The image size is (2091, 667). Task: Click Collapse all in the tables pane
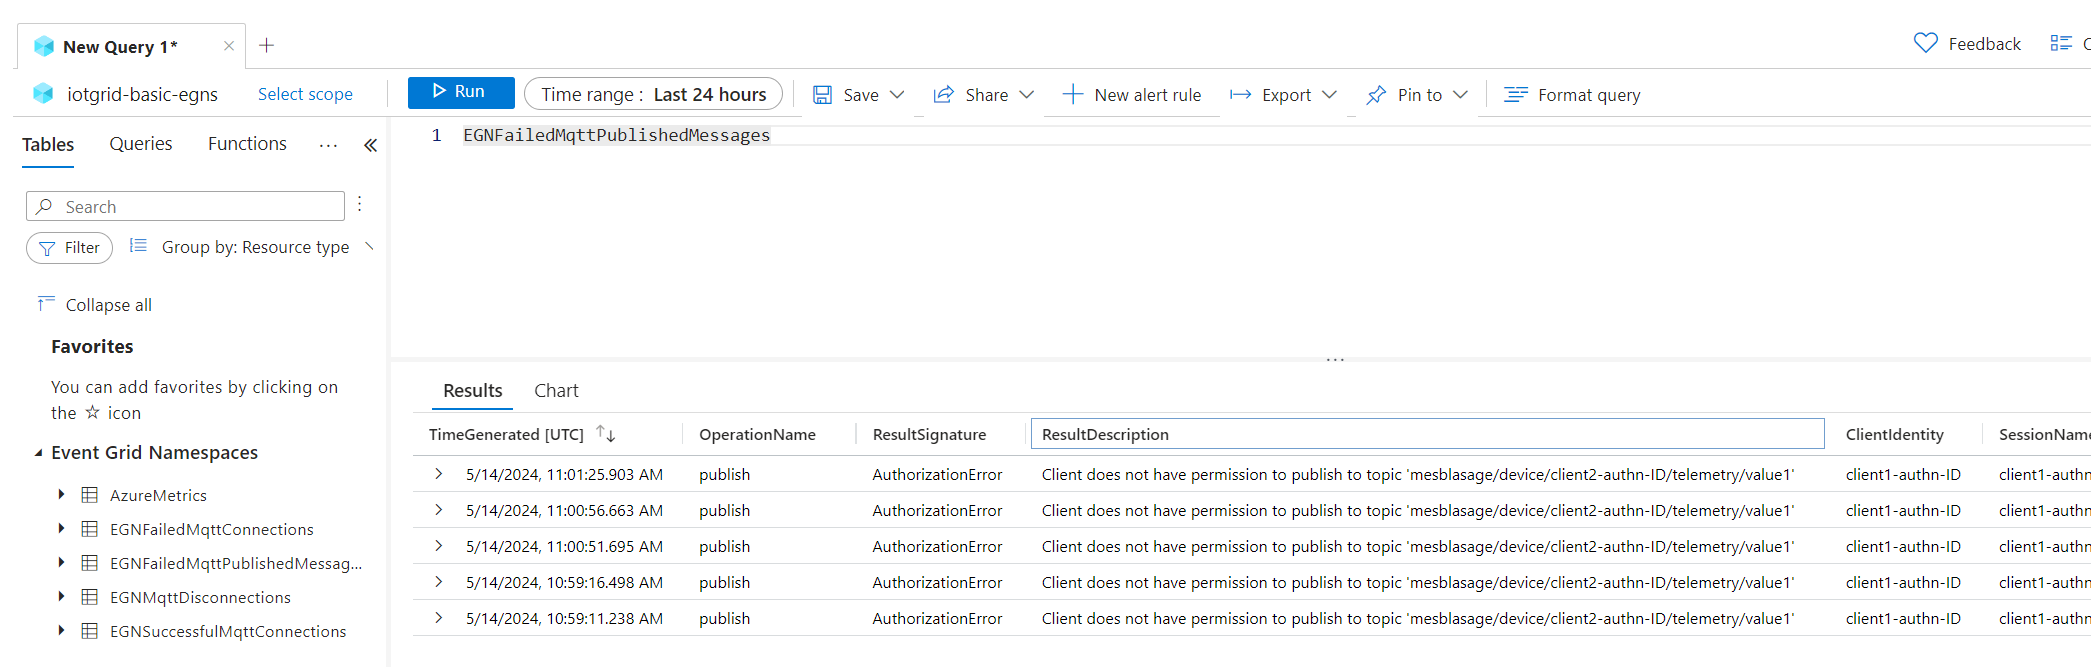pos(108,305)
